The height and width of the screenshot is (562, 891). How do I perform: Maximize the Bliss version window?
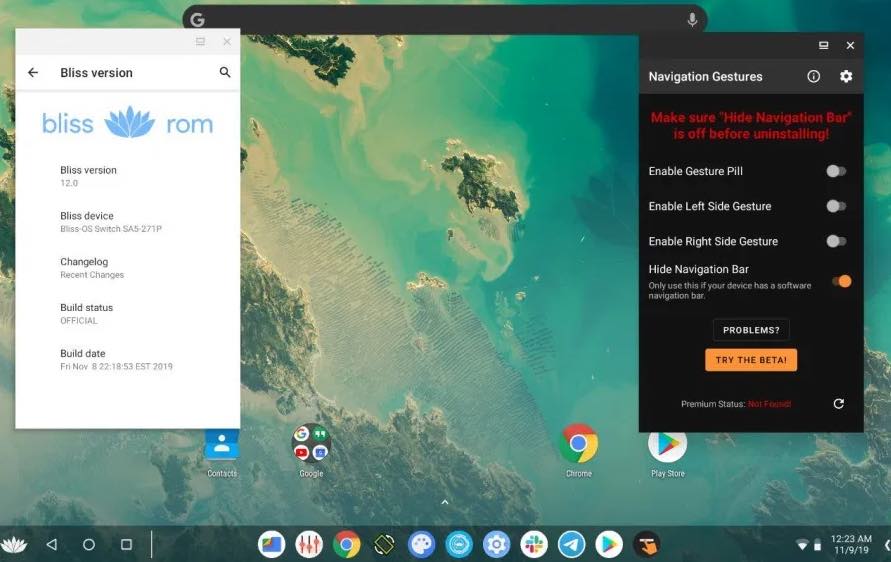(200, 41)
